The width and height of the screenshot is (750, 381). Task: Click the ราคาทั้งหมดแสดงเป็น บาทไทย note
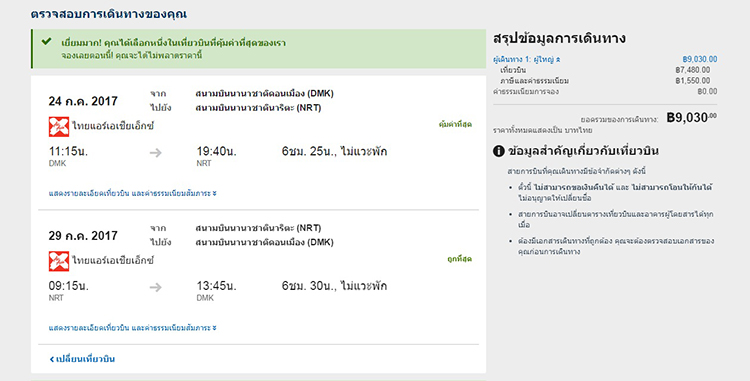542,130
